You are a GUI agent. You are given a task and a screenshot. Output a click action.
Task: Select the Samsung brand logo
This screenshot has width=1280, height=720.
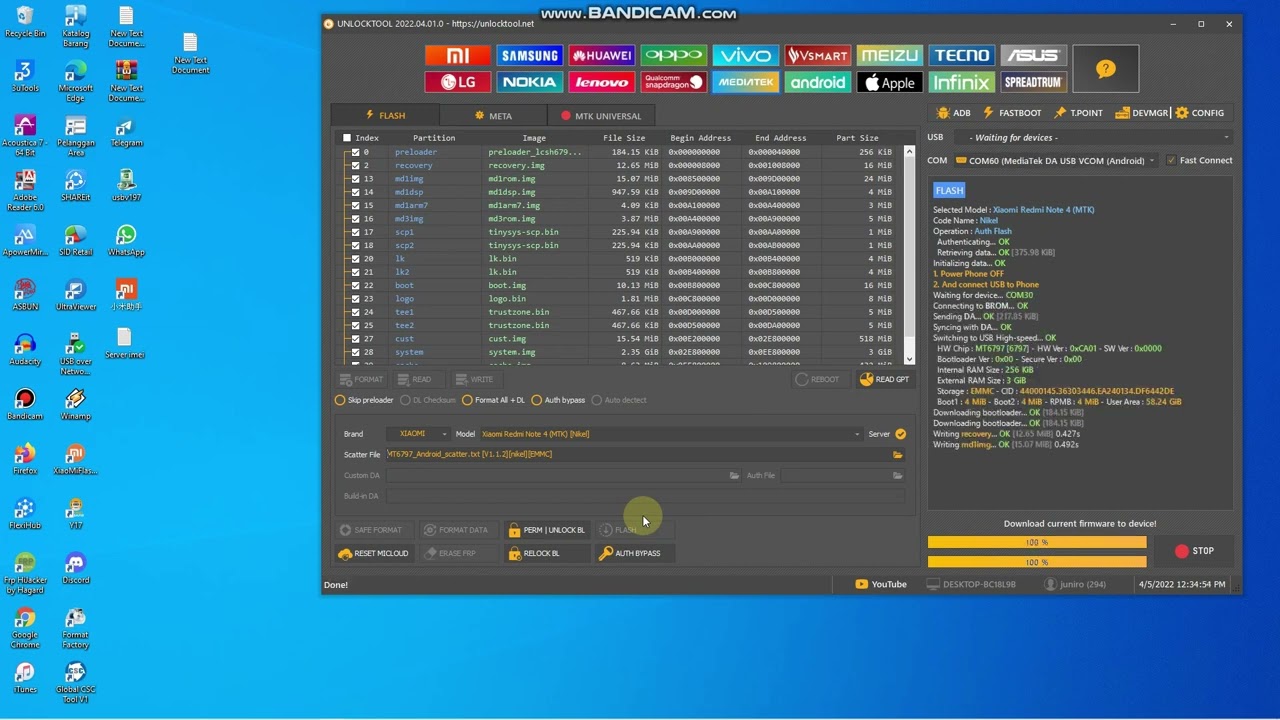[529, 56]
